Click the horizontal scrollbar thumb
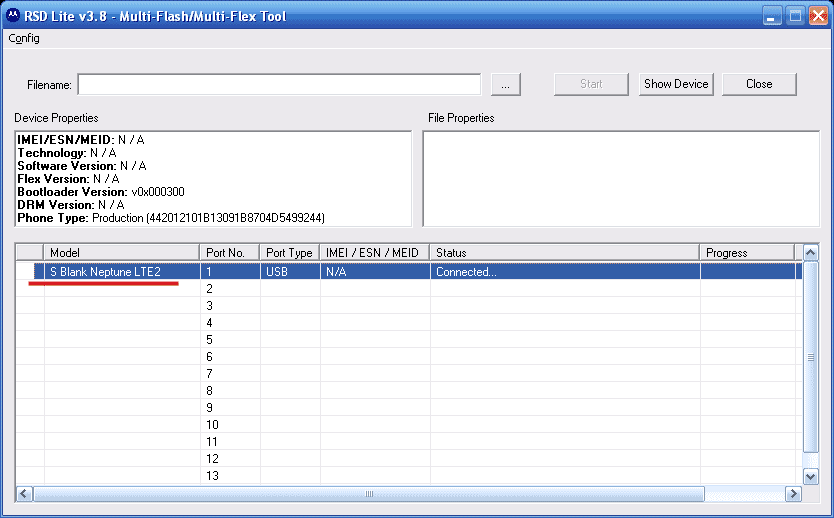 369,494
